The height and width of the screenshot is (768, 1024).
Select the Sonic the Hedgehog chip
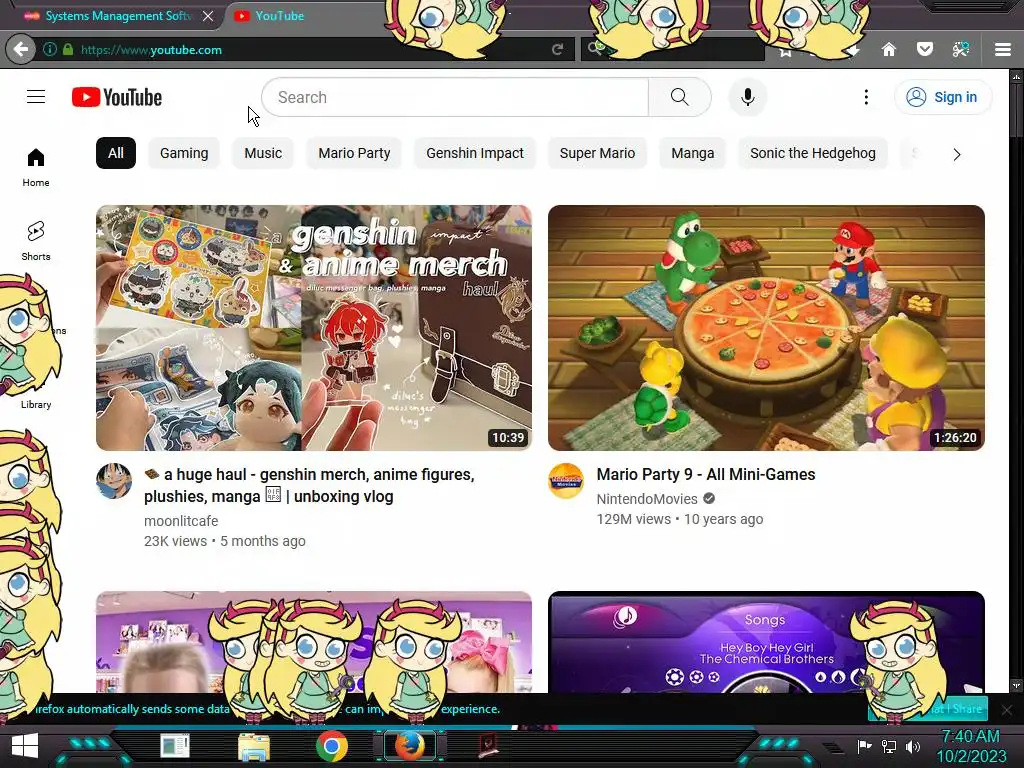(x=812, y=153)
